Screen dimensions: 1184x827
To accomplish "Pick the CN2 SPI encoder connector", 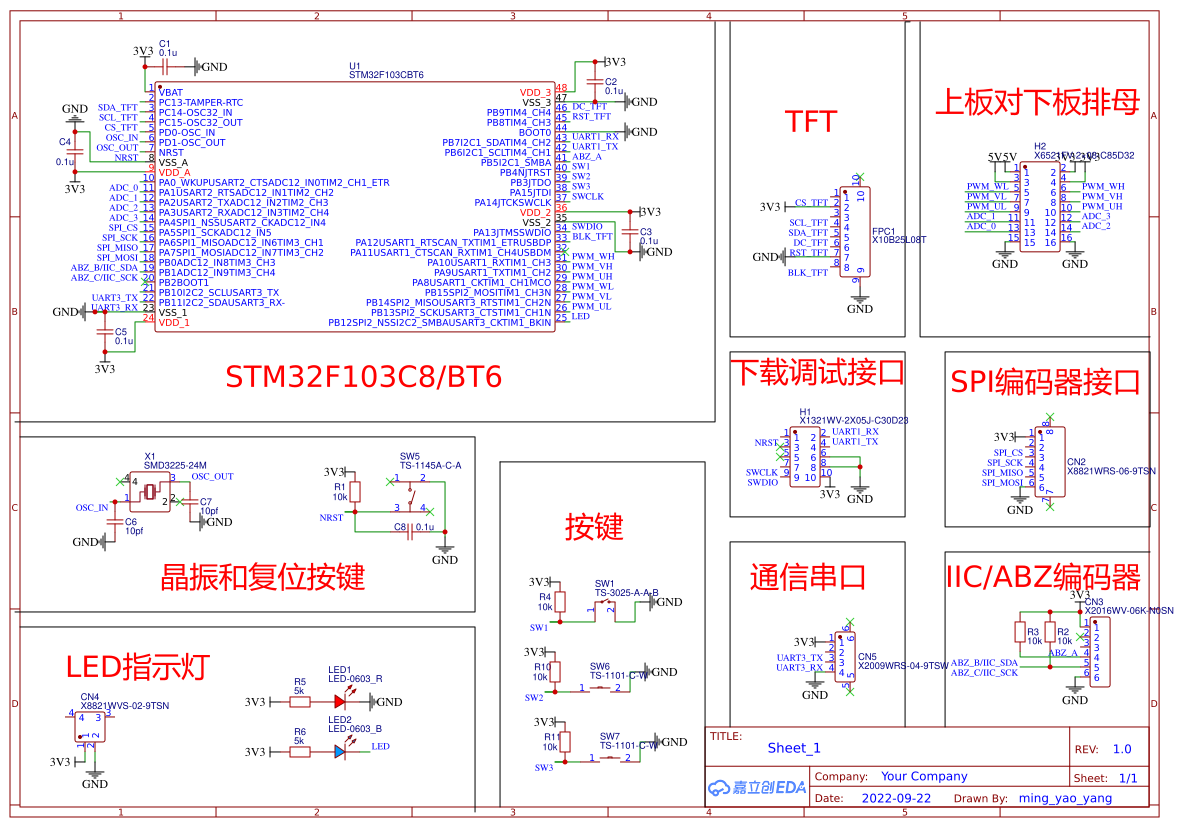I will click(1050, 461).
